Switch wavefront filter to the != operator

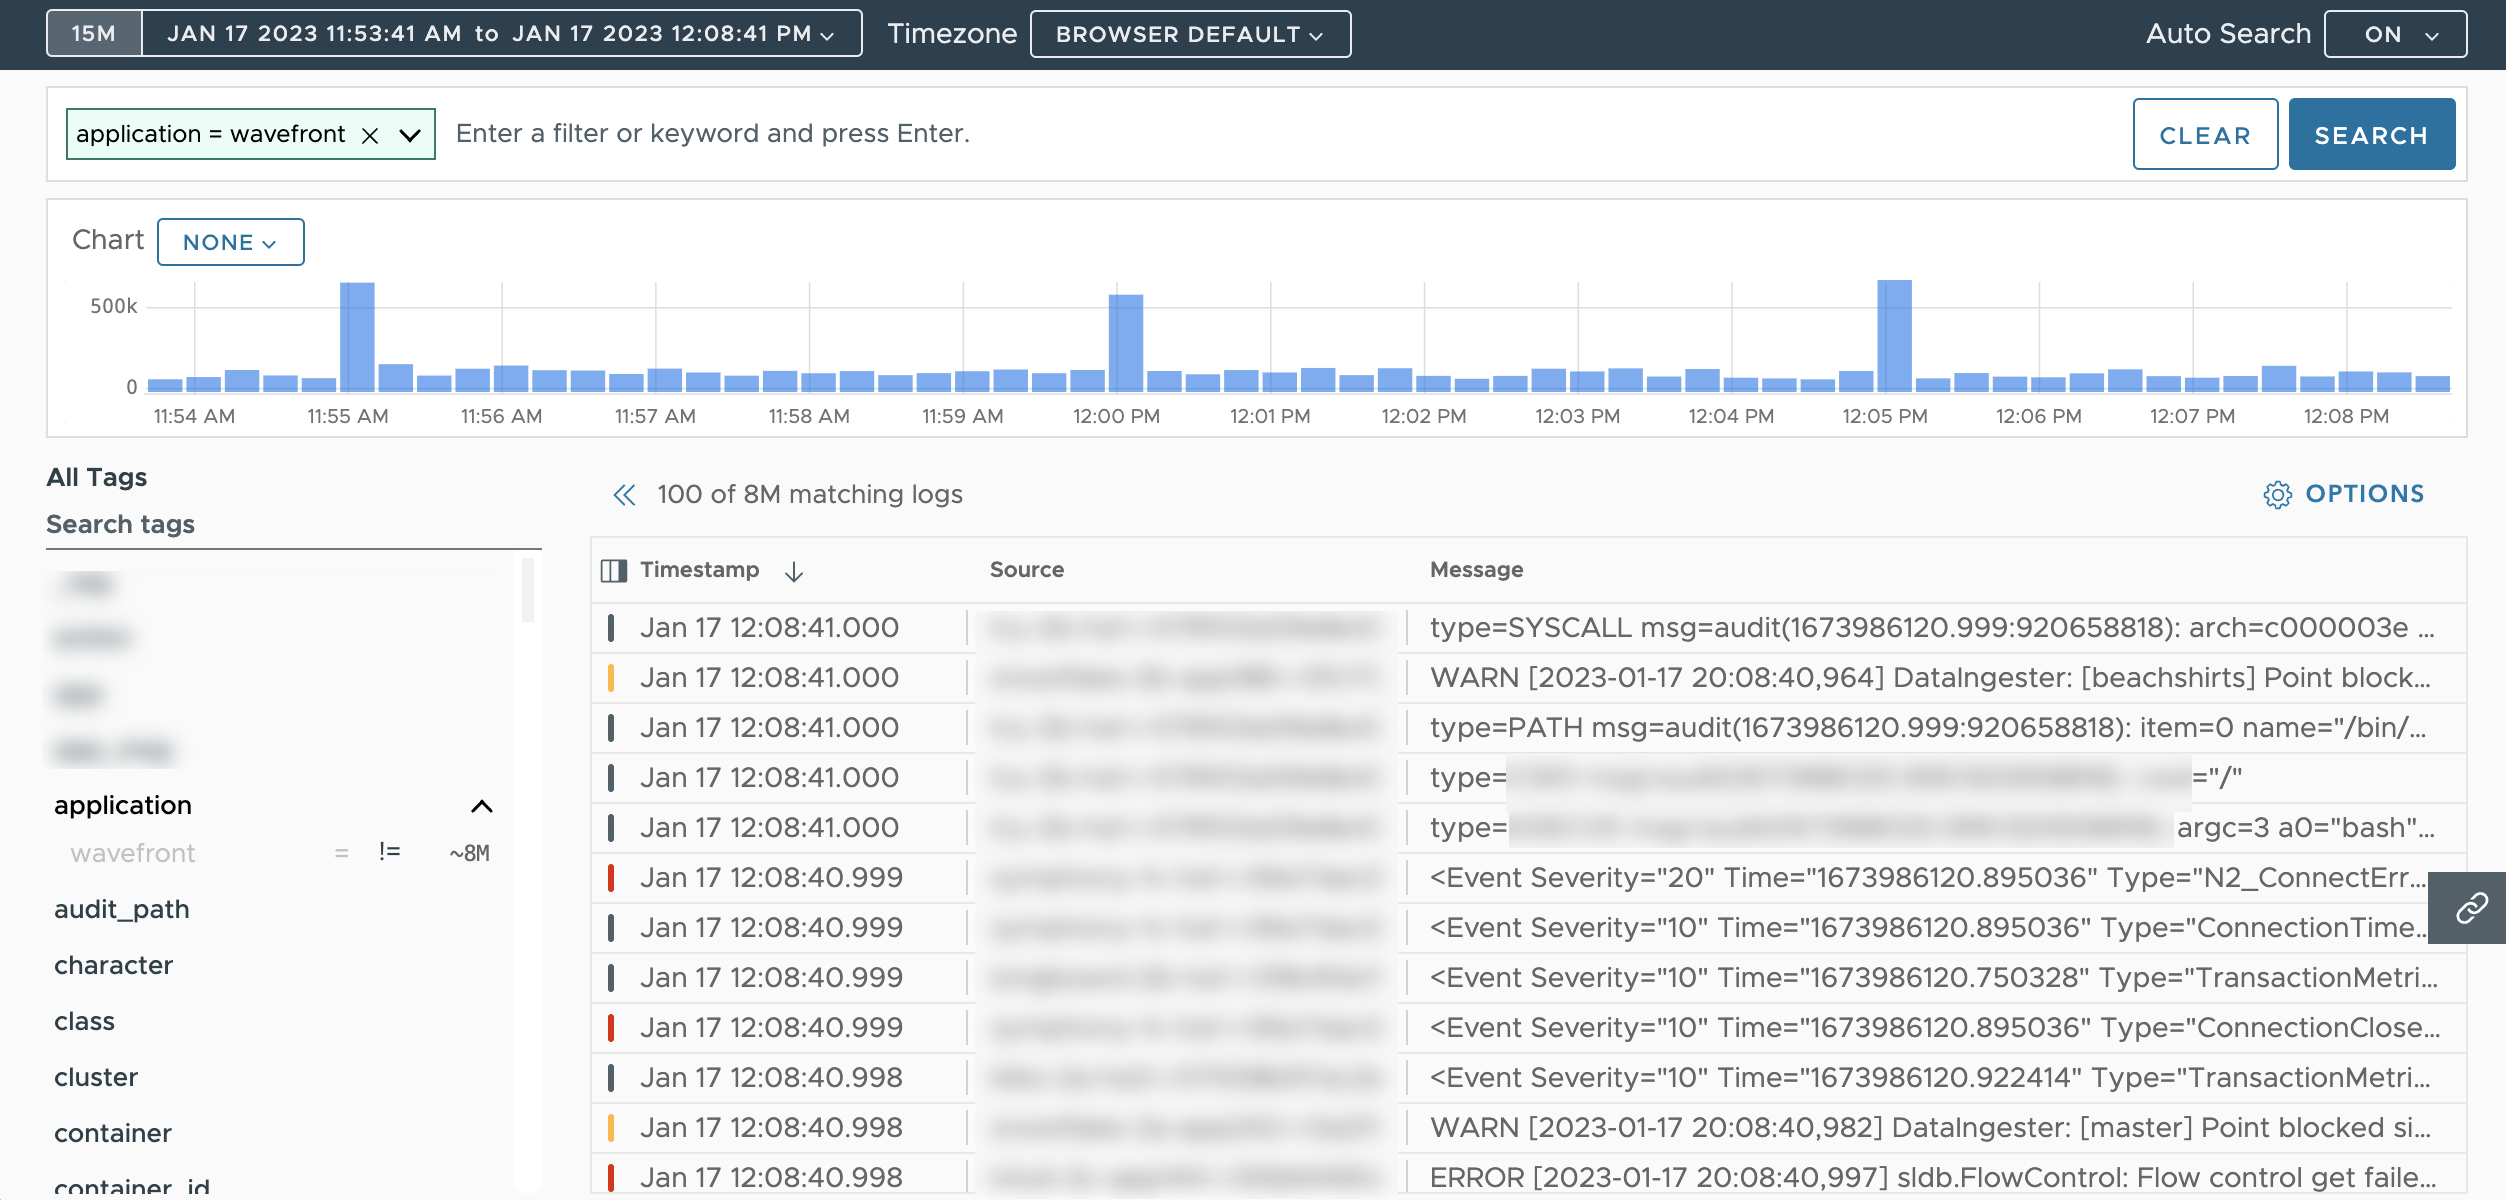click(389, 851)
